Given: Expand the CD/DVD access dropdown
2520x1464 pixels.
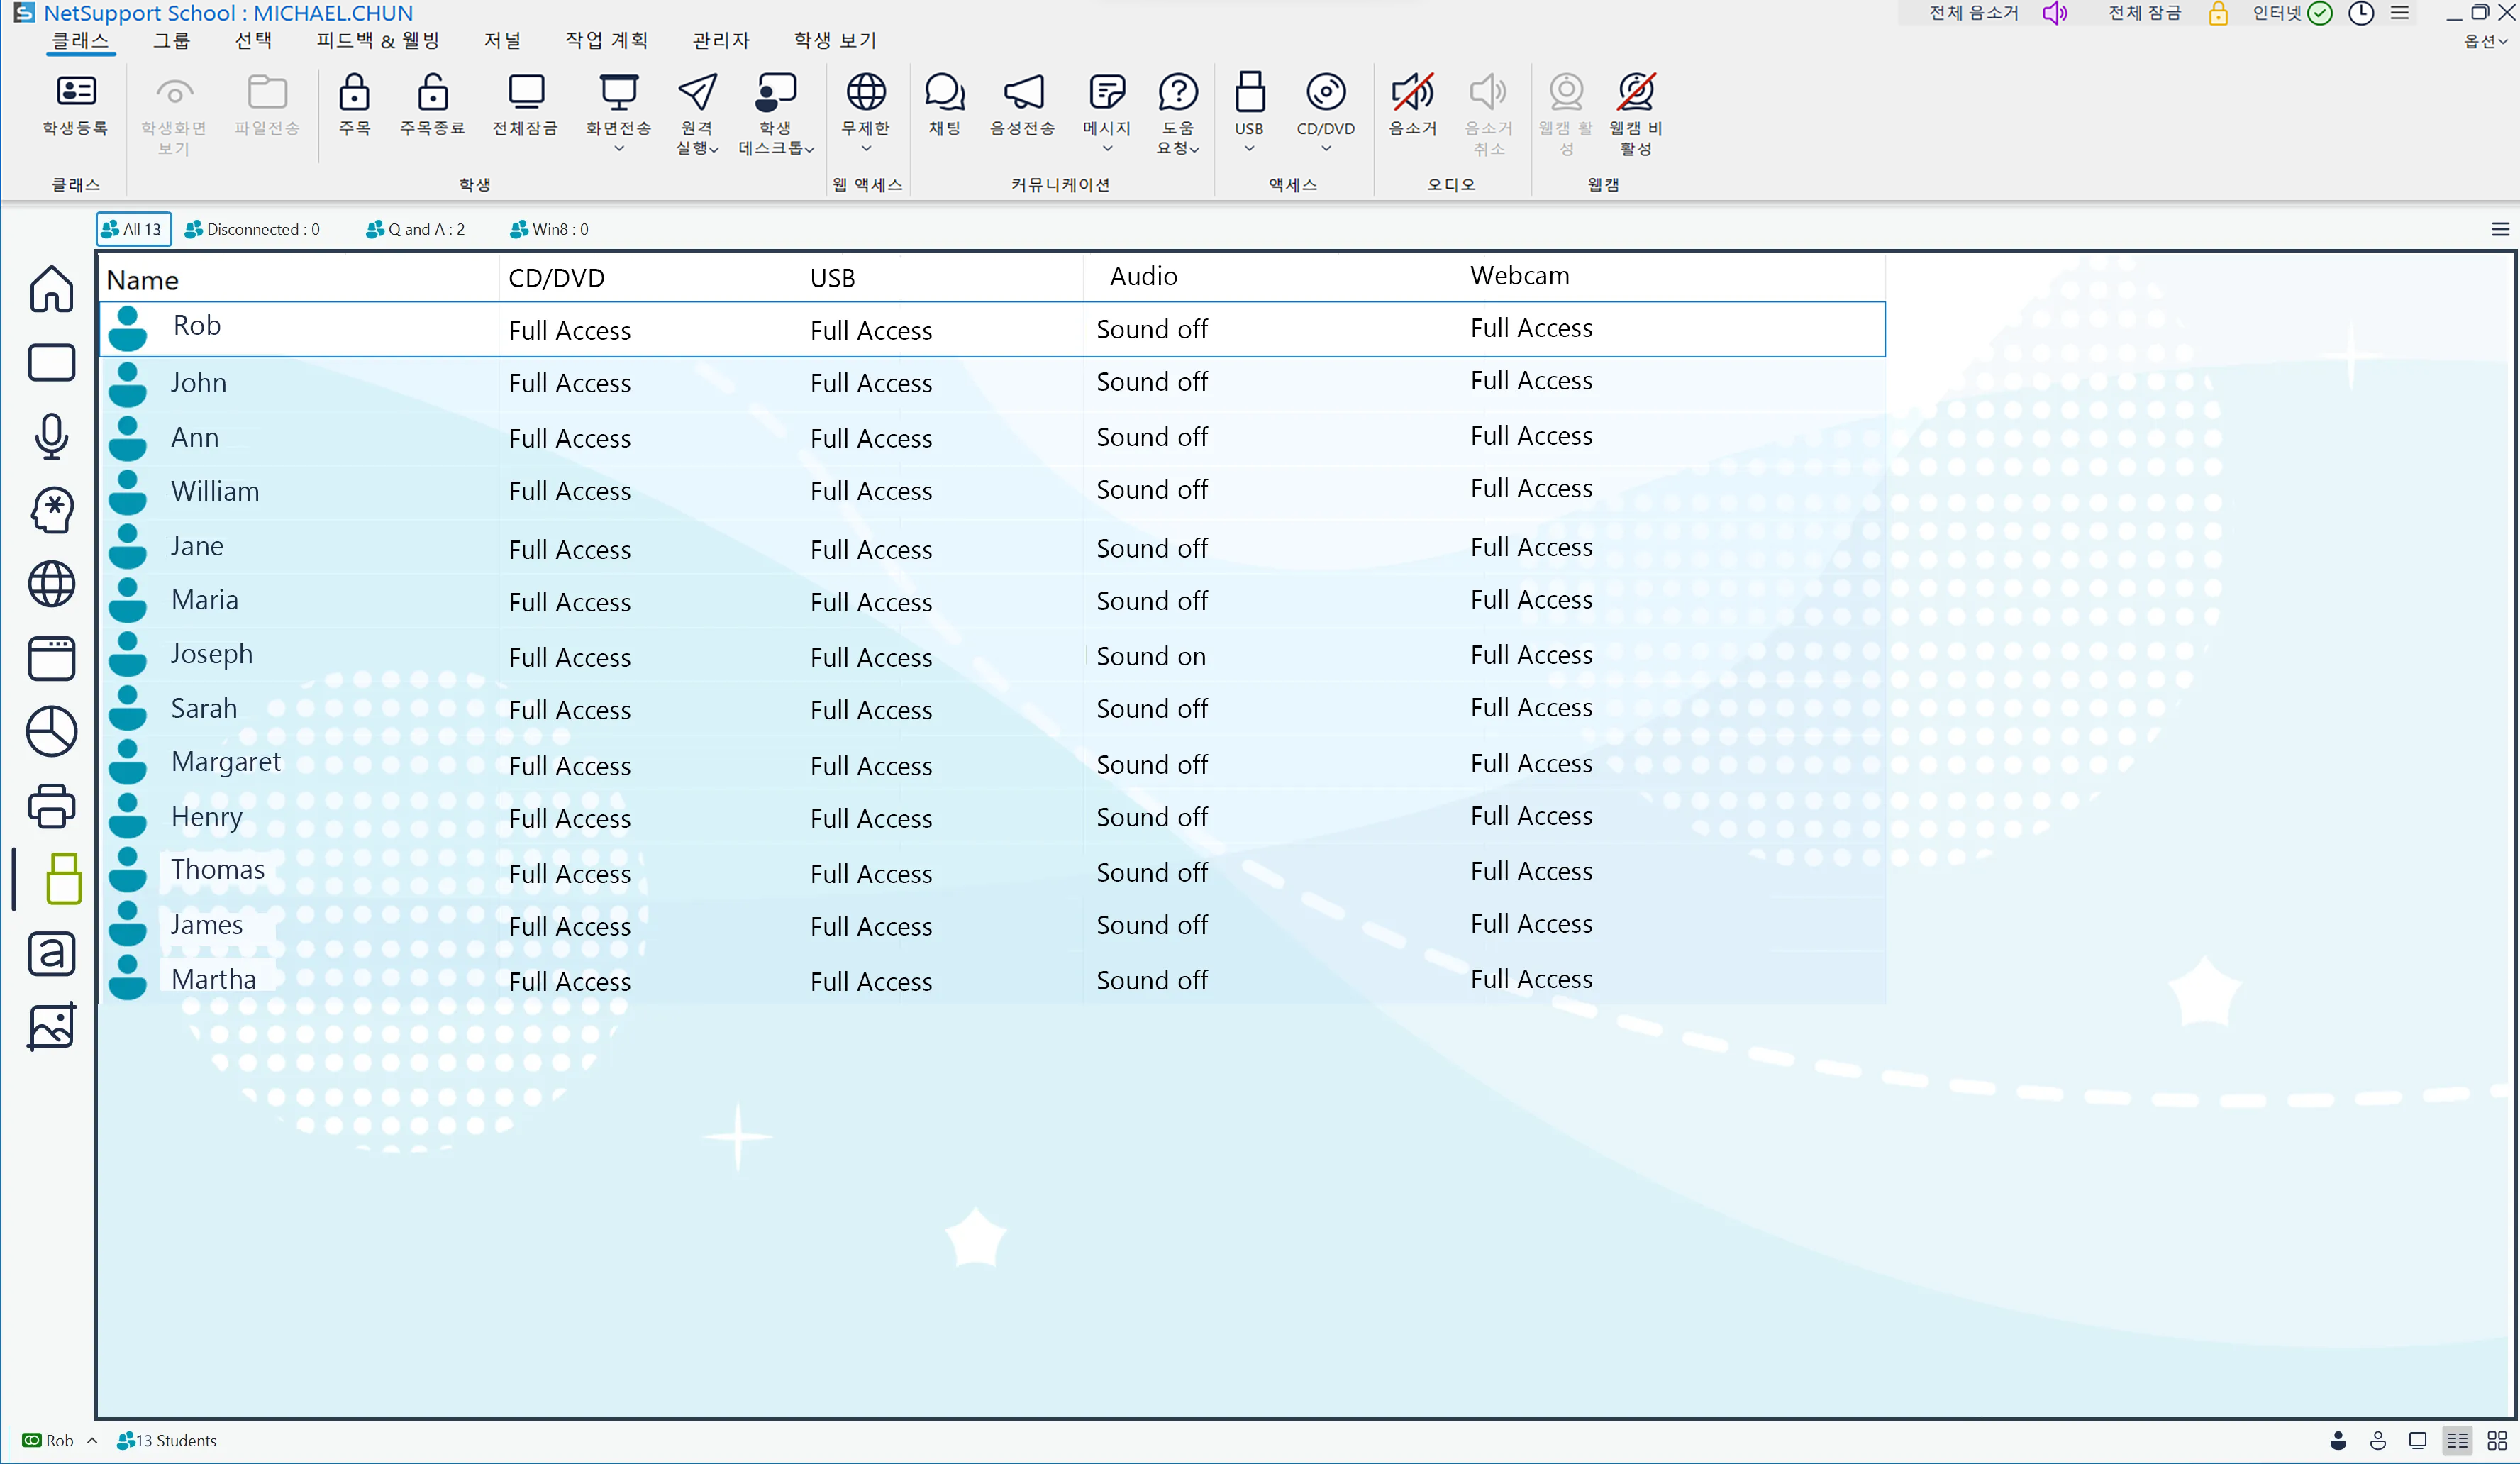Looking at the screenshot, I should tap(1326, 149).
